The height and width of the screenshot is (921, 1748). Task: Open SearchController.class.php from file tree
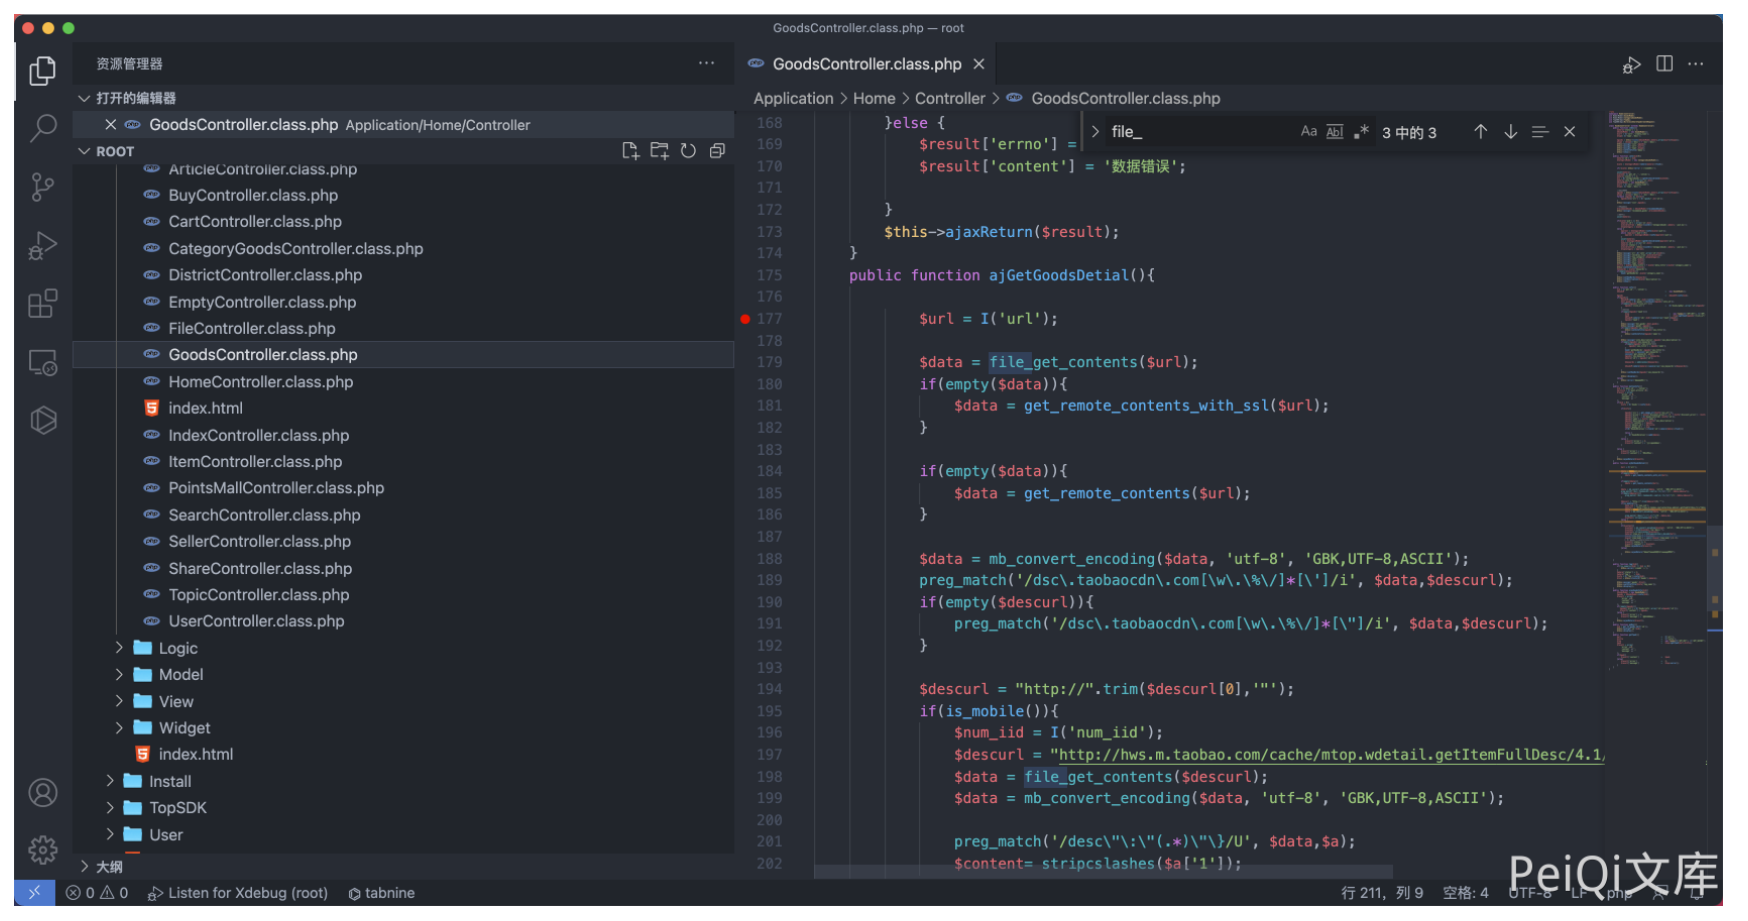point(264,515)
